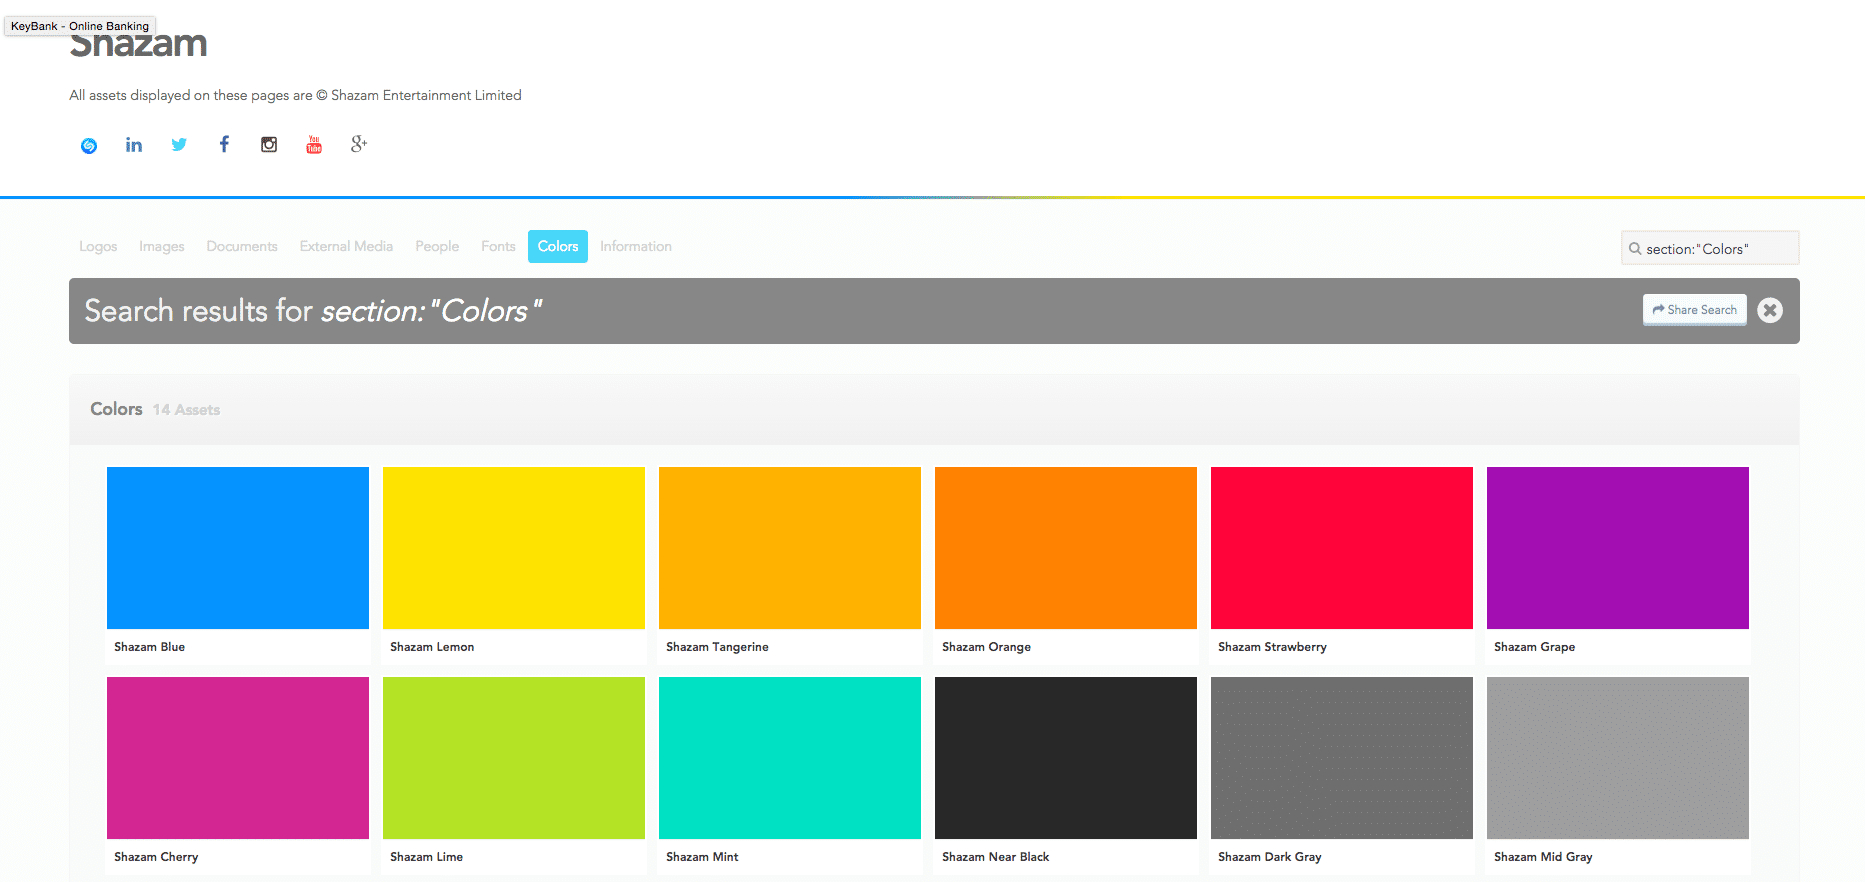Click the Shazam Entertainment Limited copyright text
Viewport: 1865px width, 882px height.
(295, 95)
